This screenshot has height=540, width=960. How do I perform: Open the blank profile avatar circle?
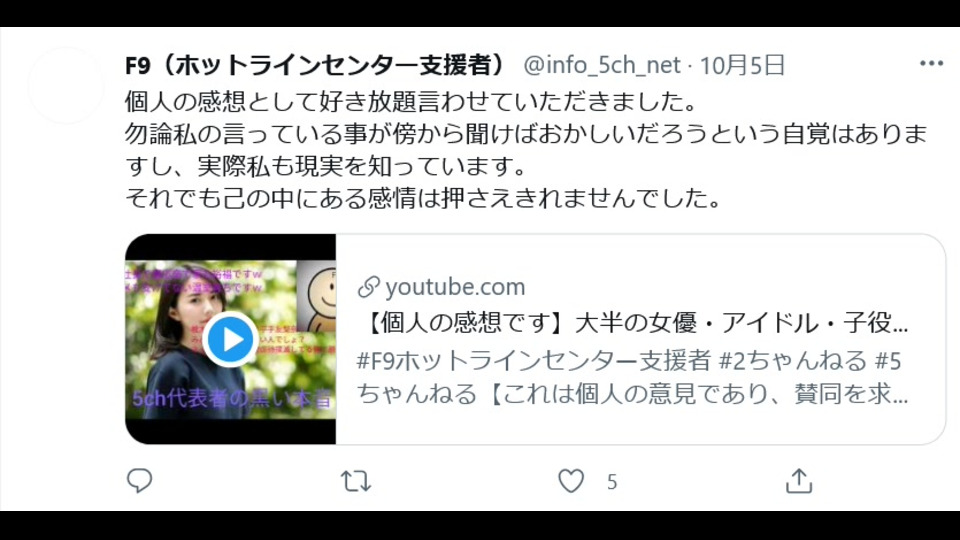tap(66, 85)
